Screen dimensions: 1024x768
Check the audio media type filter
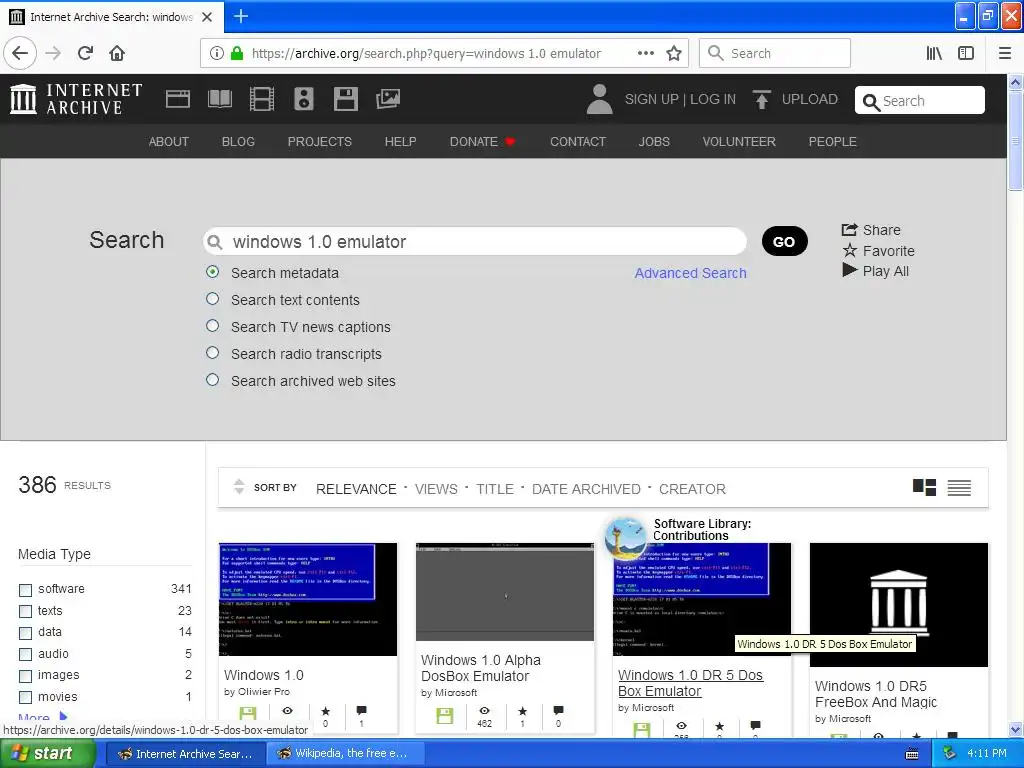25,654
